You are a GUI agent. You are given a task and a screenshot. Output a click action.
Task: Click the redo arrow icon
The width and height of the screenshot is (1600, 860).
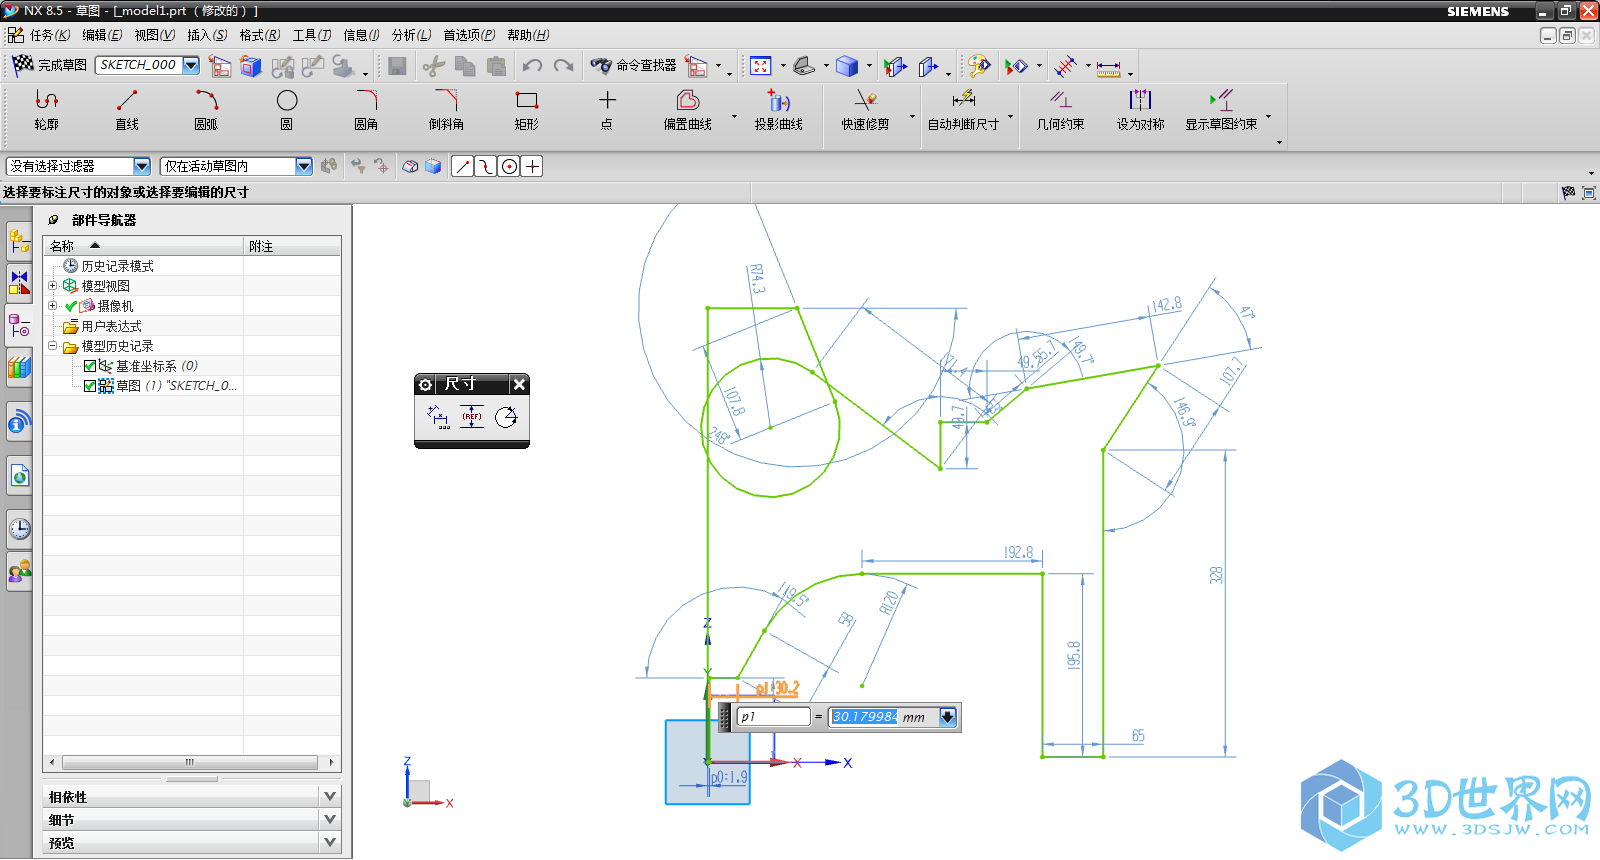(x=564, y=66)
